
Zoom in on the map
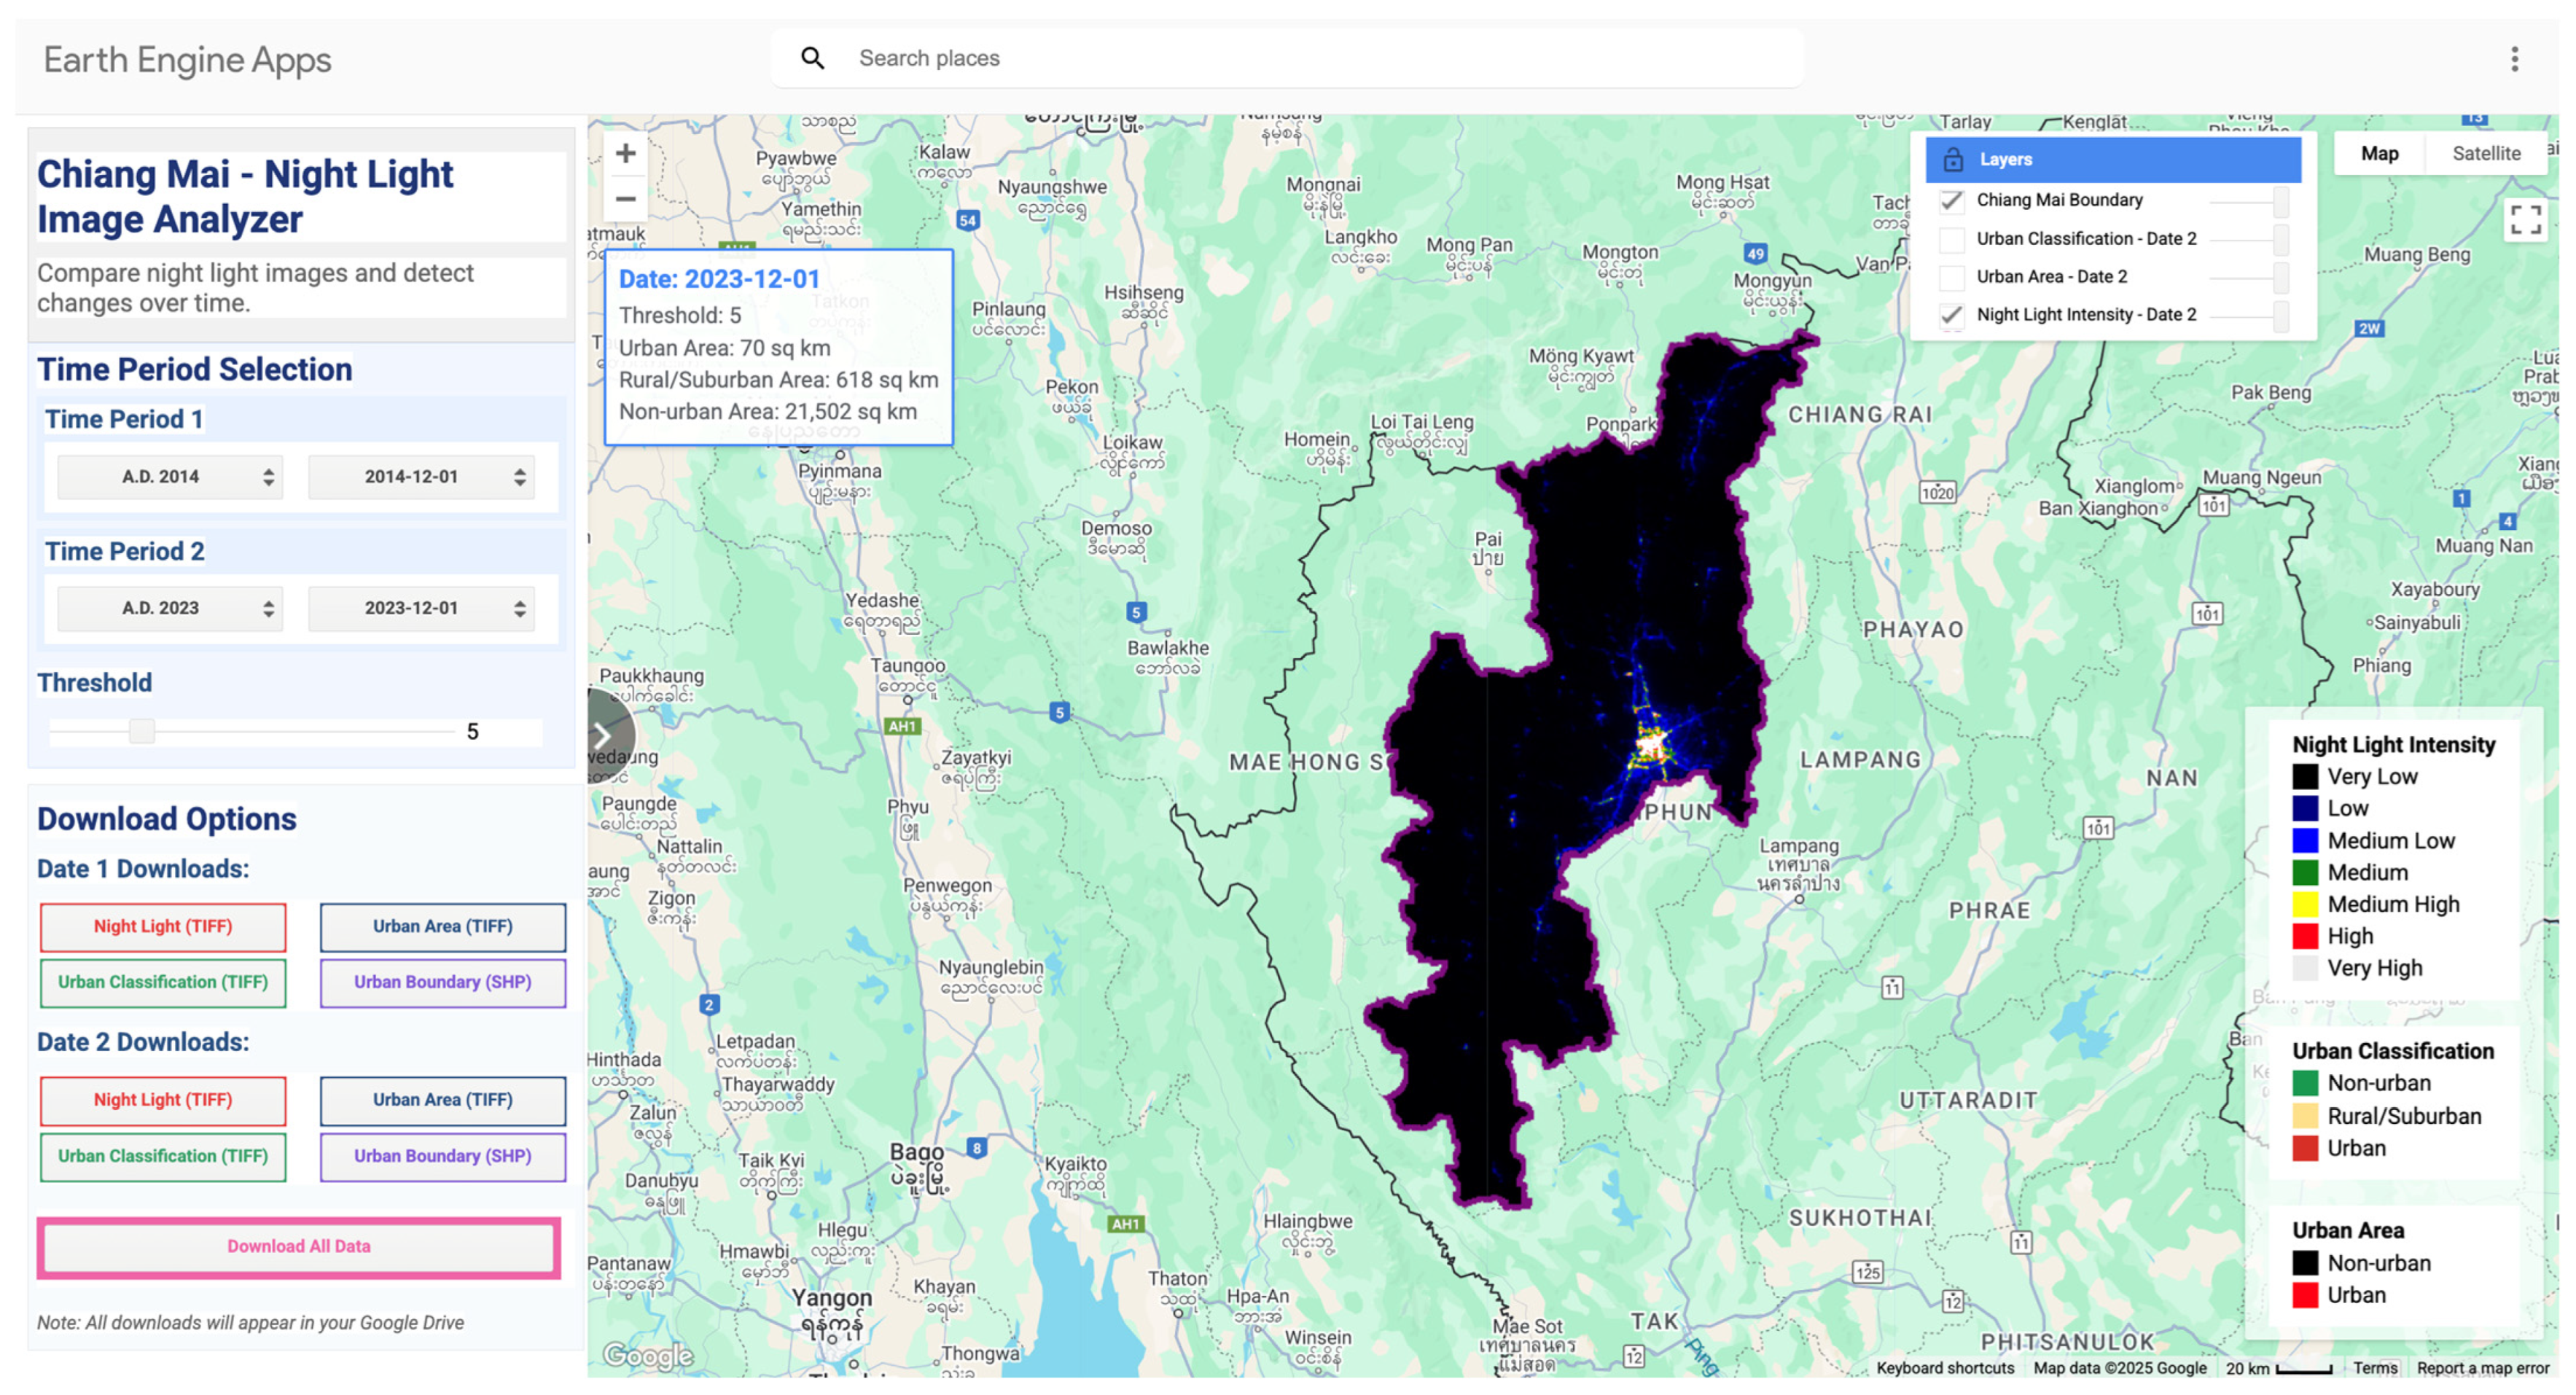coord(625,154)
